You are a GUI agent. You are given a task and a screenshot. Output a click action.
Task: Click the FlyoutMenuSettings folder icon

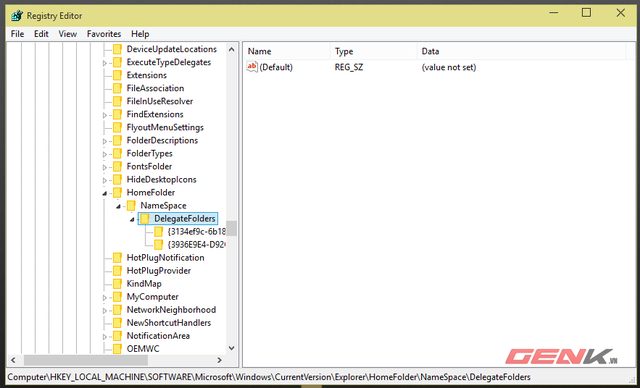(x=118, y=128)
